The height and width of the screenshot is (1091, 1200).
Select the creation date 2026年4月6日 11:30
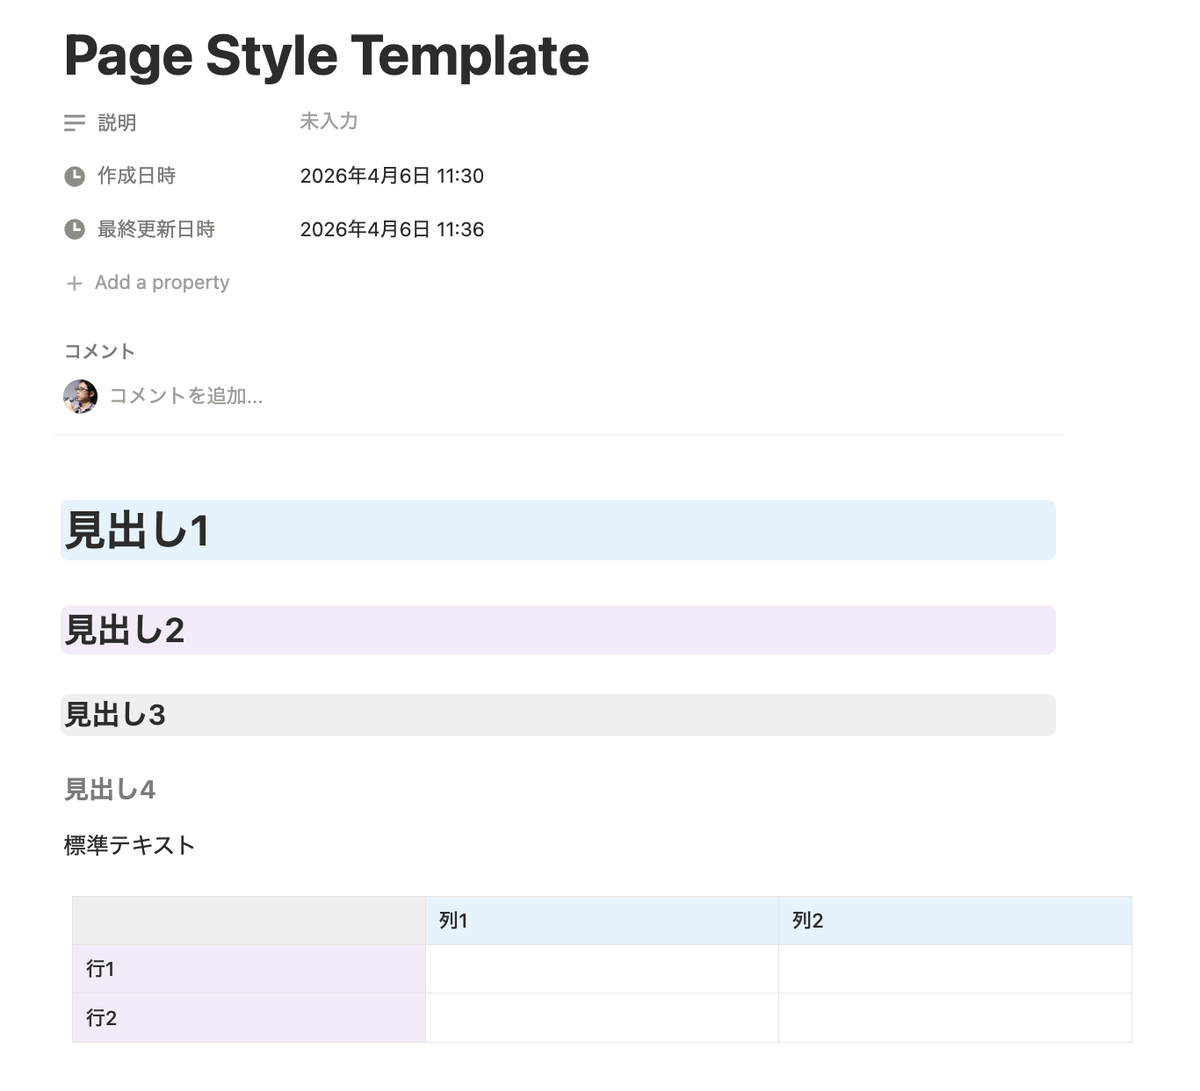[392, 176]
